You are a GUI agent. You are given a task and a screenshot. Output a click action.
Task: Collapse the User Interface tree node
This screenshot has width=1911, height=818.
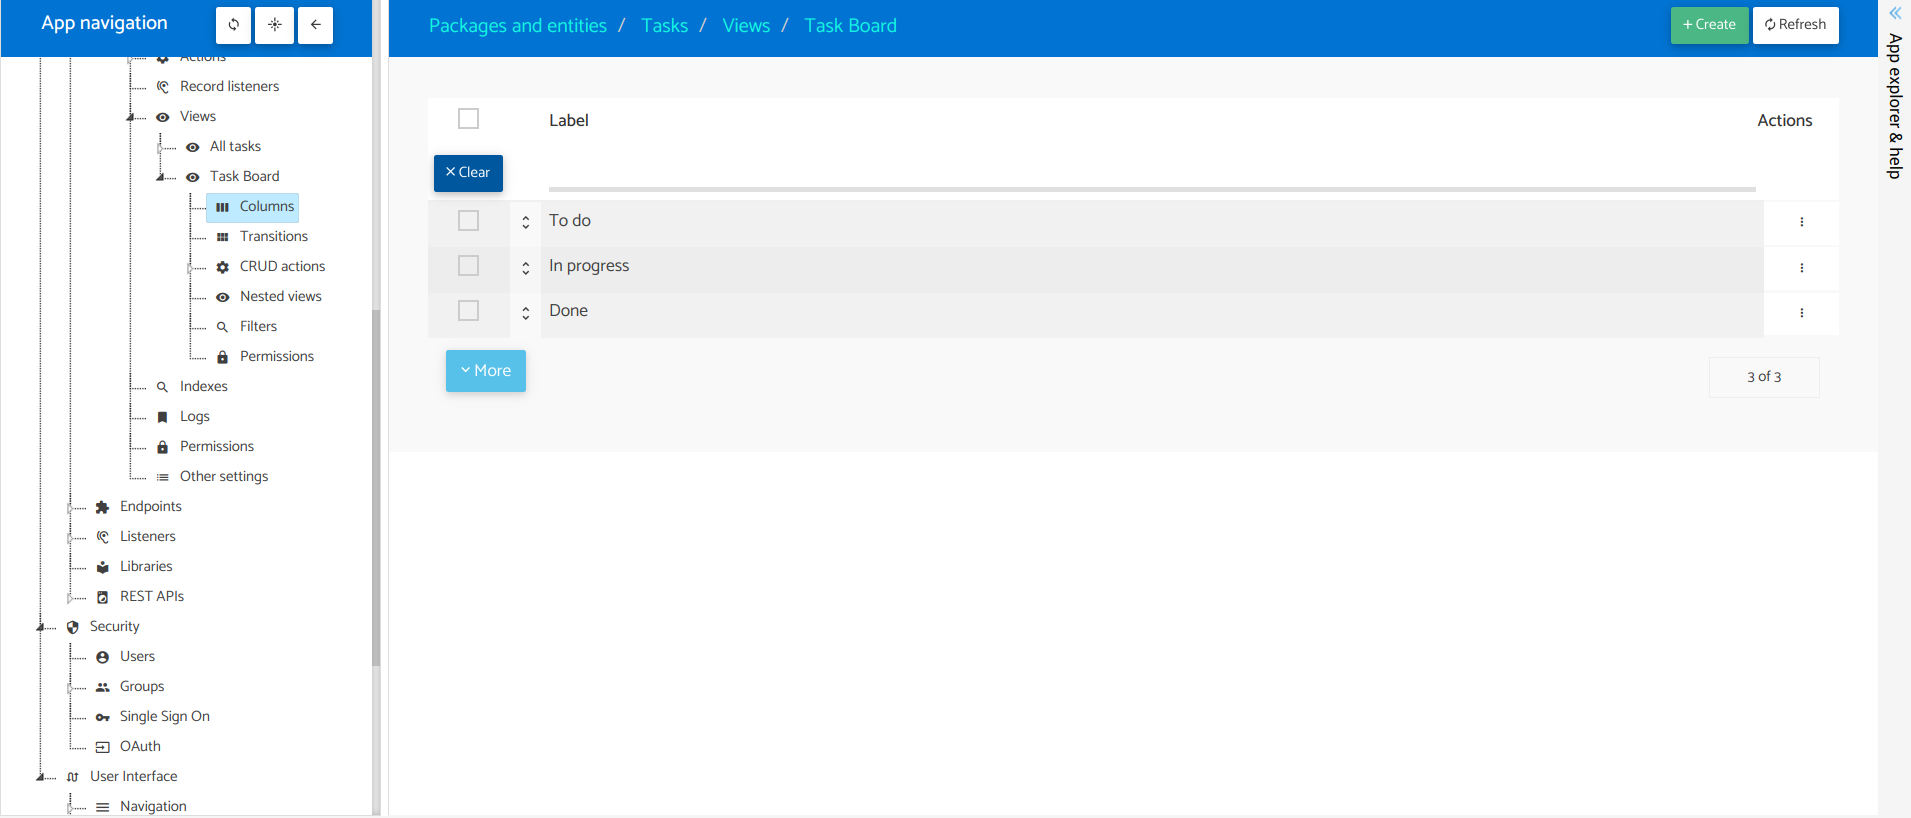[41, 777]
